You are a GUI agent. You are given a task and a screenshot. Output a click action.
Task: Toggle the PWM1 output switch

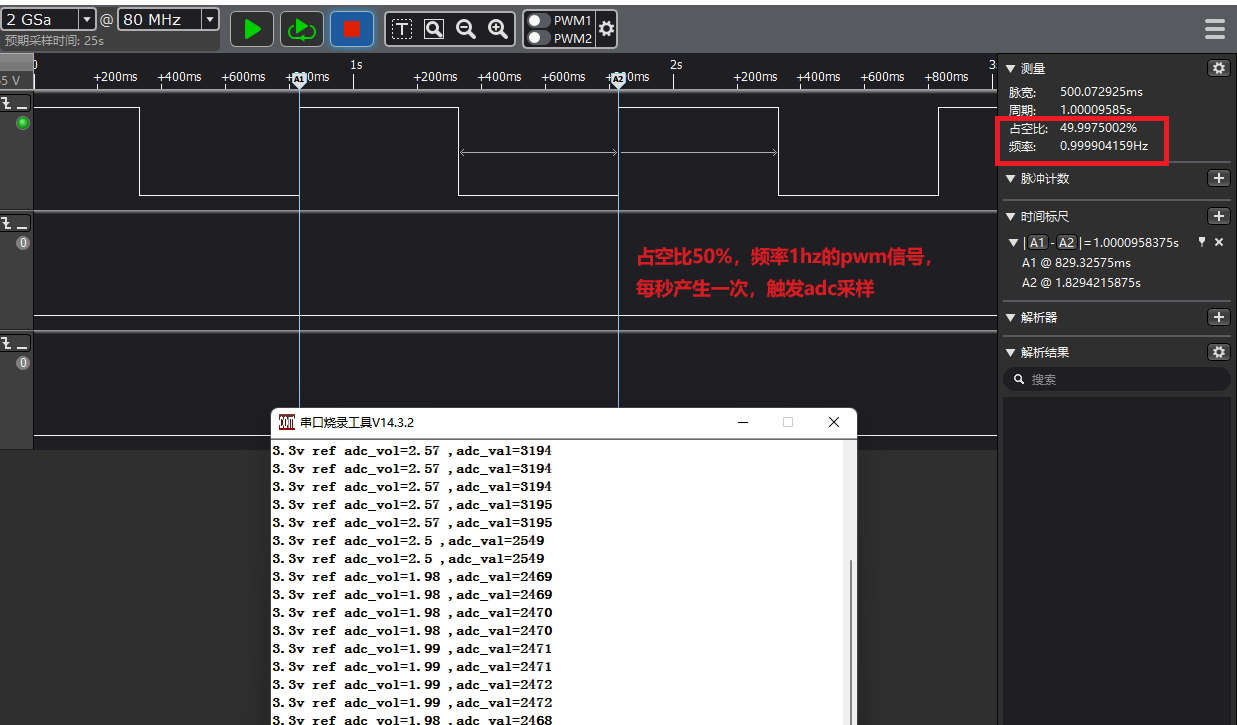click(x=539, y=20)
